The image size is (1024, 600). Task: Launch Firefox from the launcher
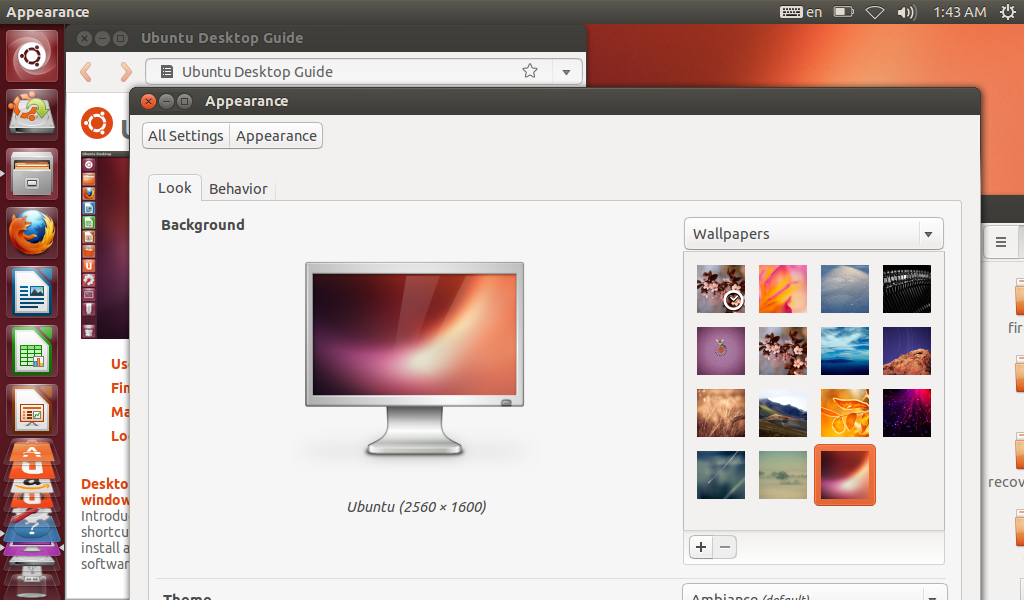point(33,234)
